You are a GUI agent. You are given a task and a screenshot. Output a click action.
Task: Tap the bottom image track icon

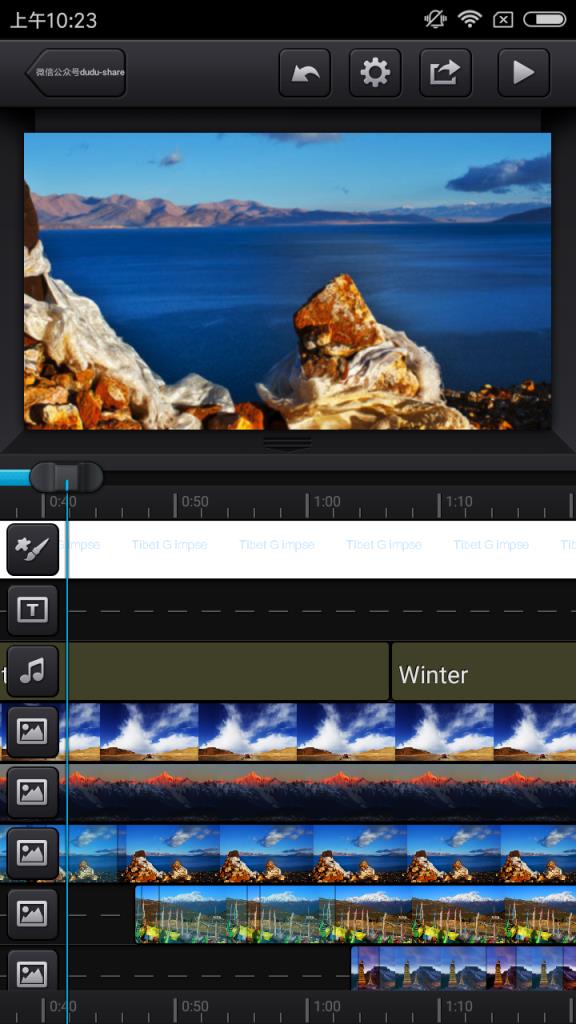point(33,973)
